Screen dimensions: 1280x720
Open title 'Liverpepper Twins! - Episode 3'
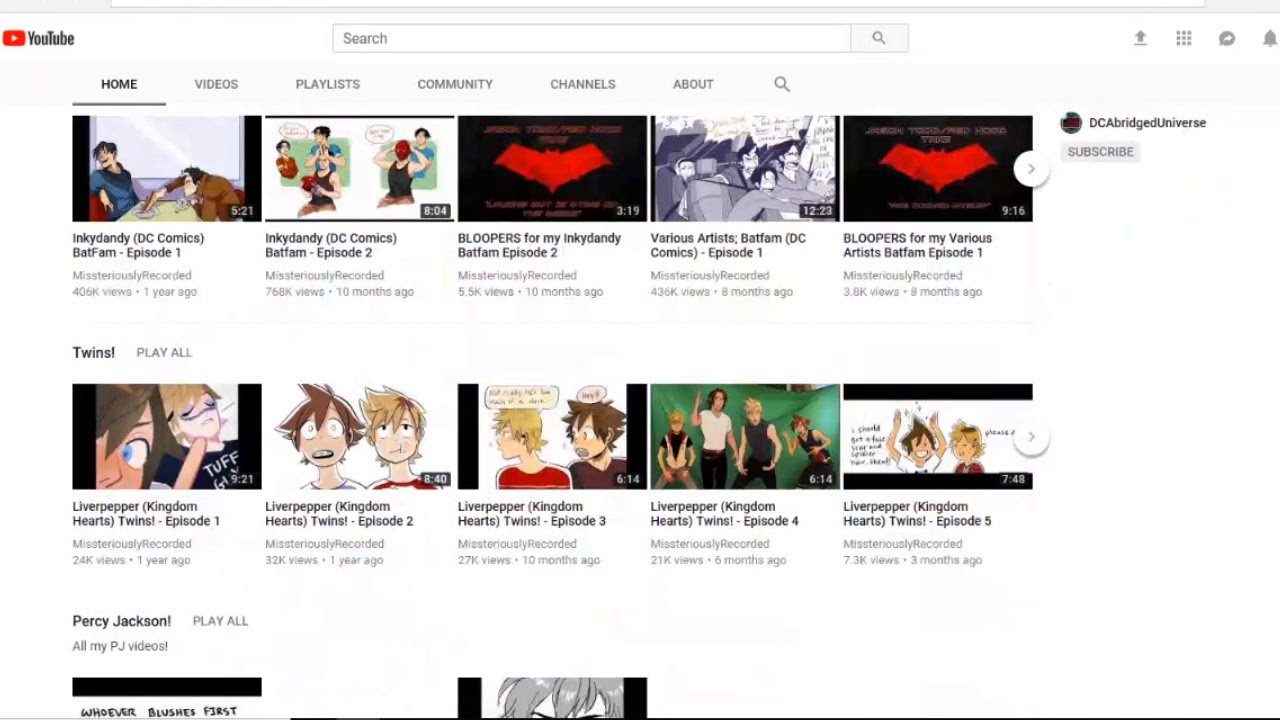[x=532, y=514]
